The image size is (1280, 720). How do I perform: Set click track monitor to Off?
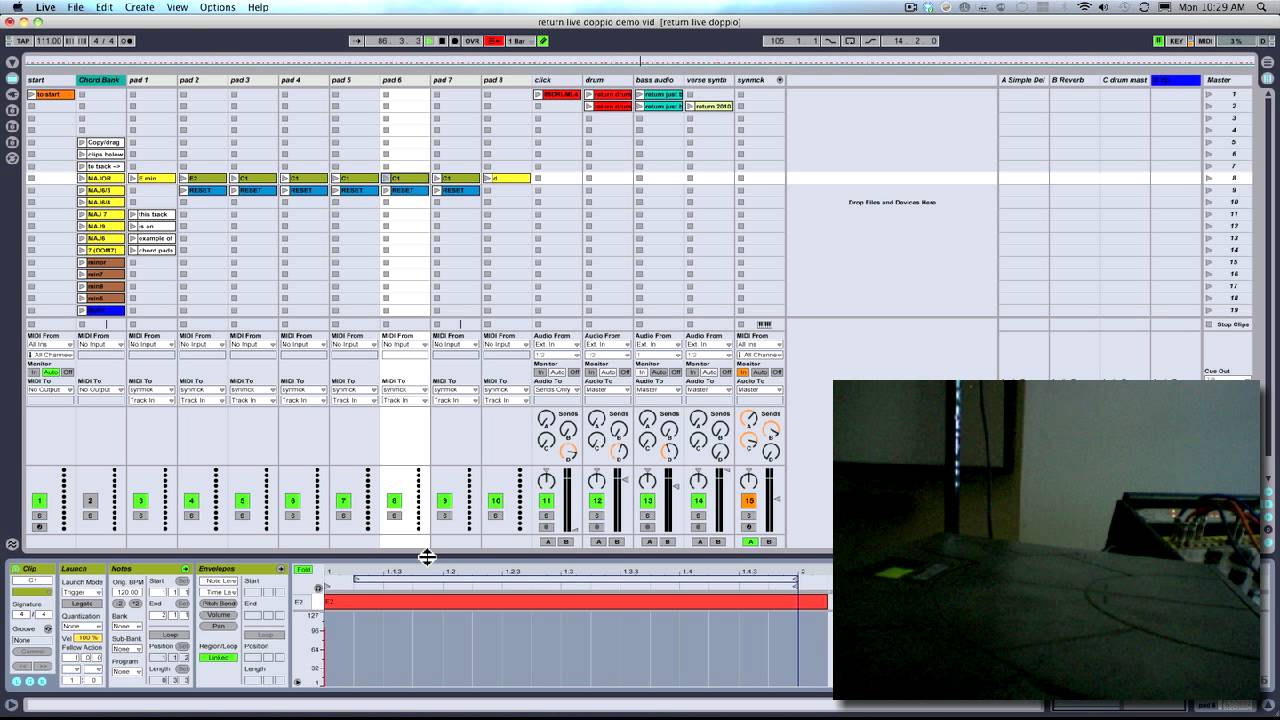point(574,372)
